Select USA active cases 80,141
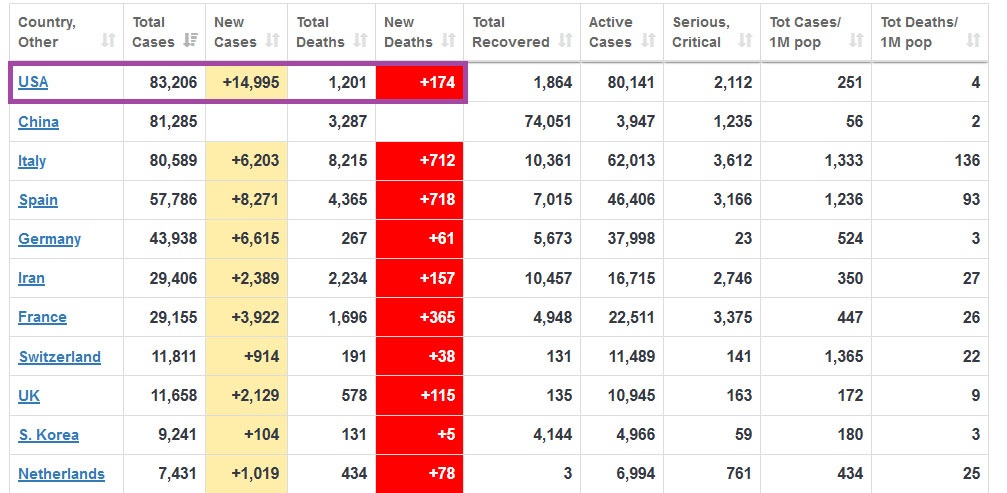This screenshot has width=1007, height=493. pyautogui.click(x=631, y=82)
